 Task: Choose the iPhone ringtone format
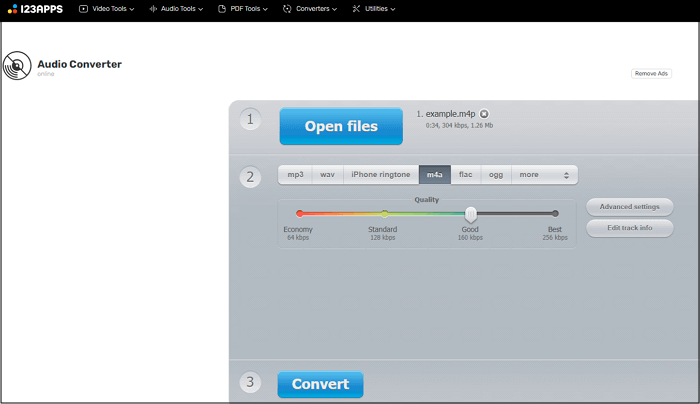(380, 174)
